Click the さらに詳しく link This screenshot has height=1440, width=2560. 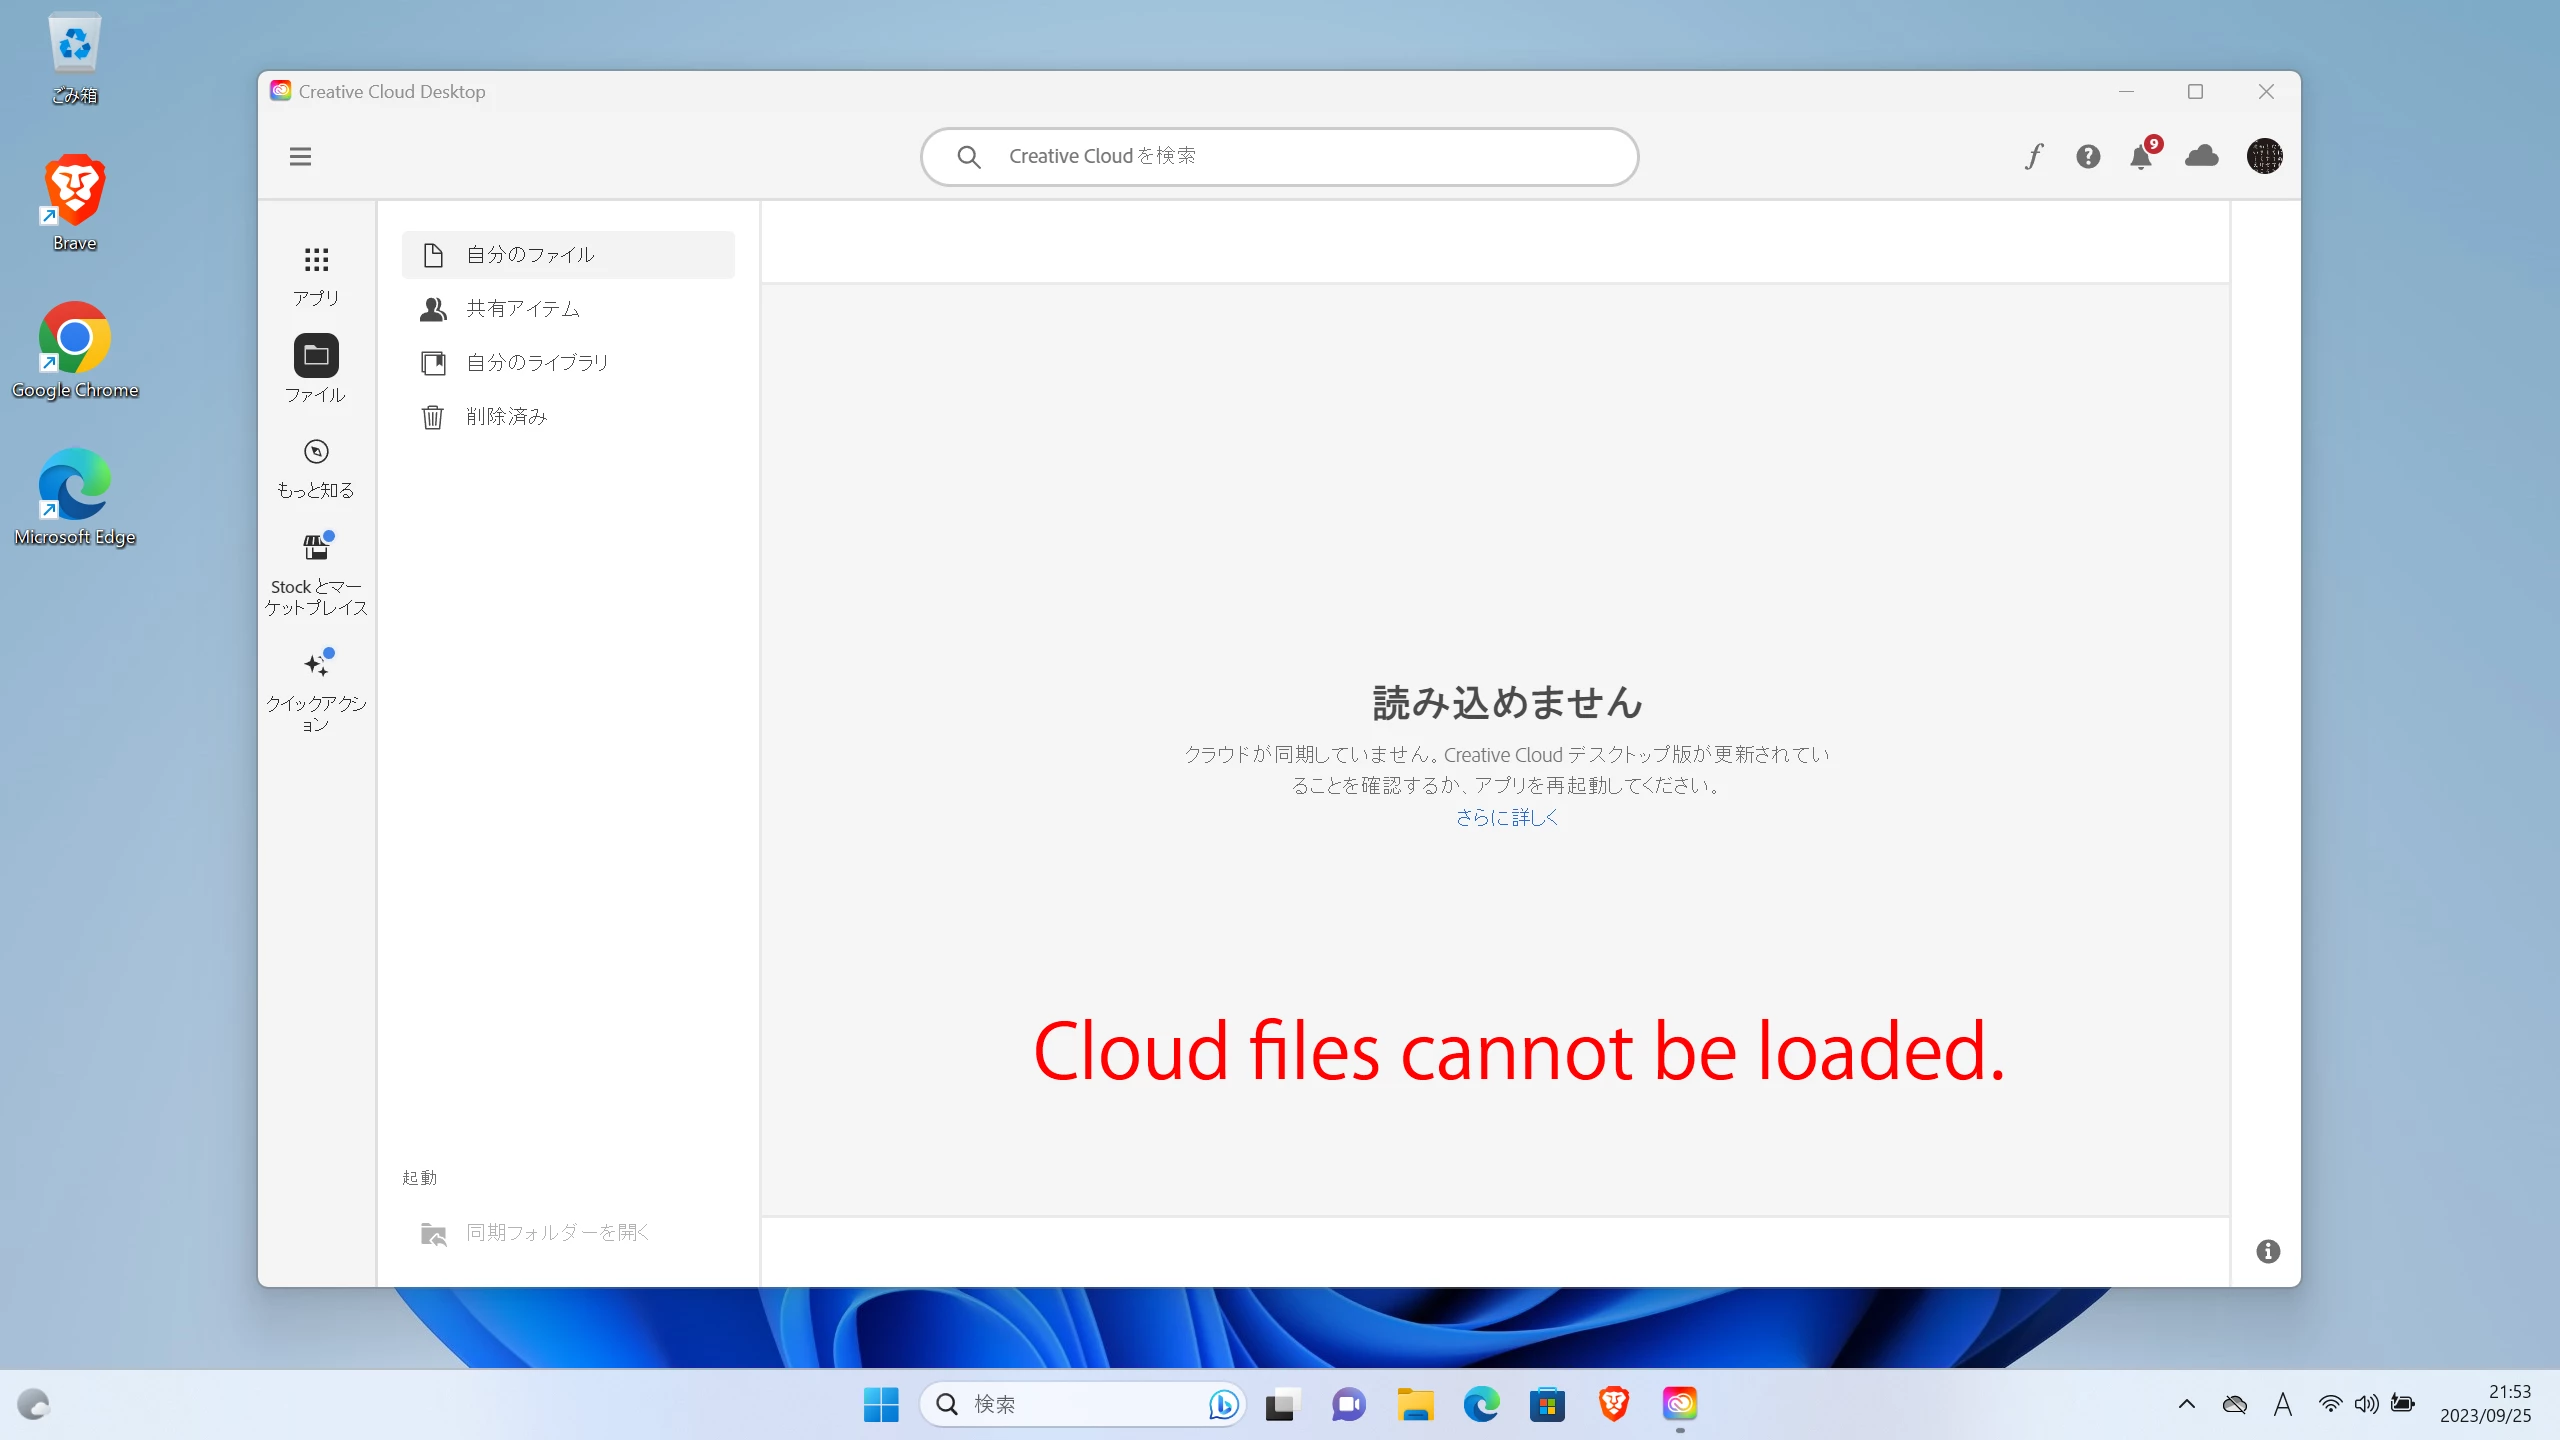pos(1506,817)
